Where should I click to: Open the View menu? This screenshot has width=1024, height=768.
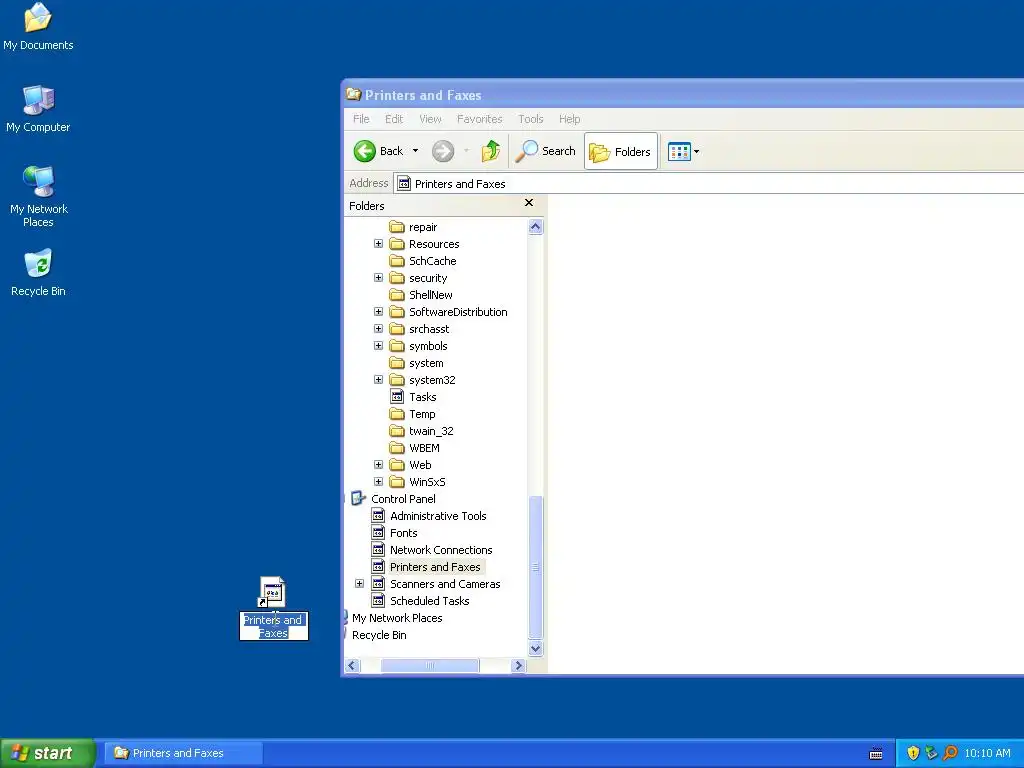(x=430, y=119)
